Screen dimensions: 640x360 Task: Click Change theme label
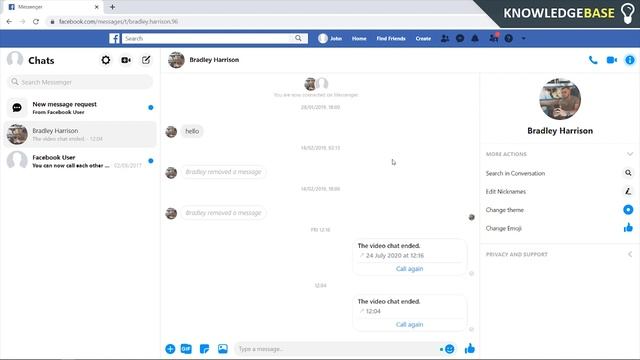504,210
